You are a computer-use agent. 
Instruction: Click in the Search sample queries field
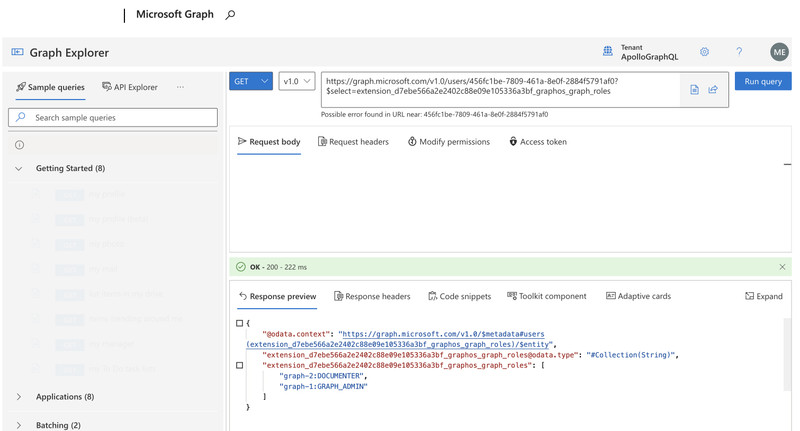click(113, 117)
